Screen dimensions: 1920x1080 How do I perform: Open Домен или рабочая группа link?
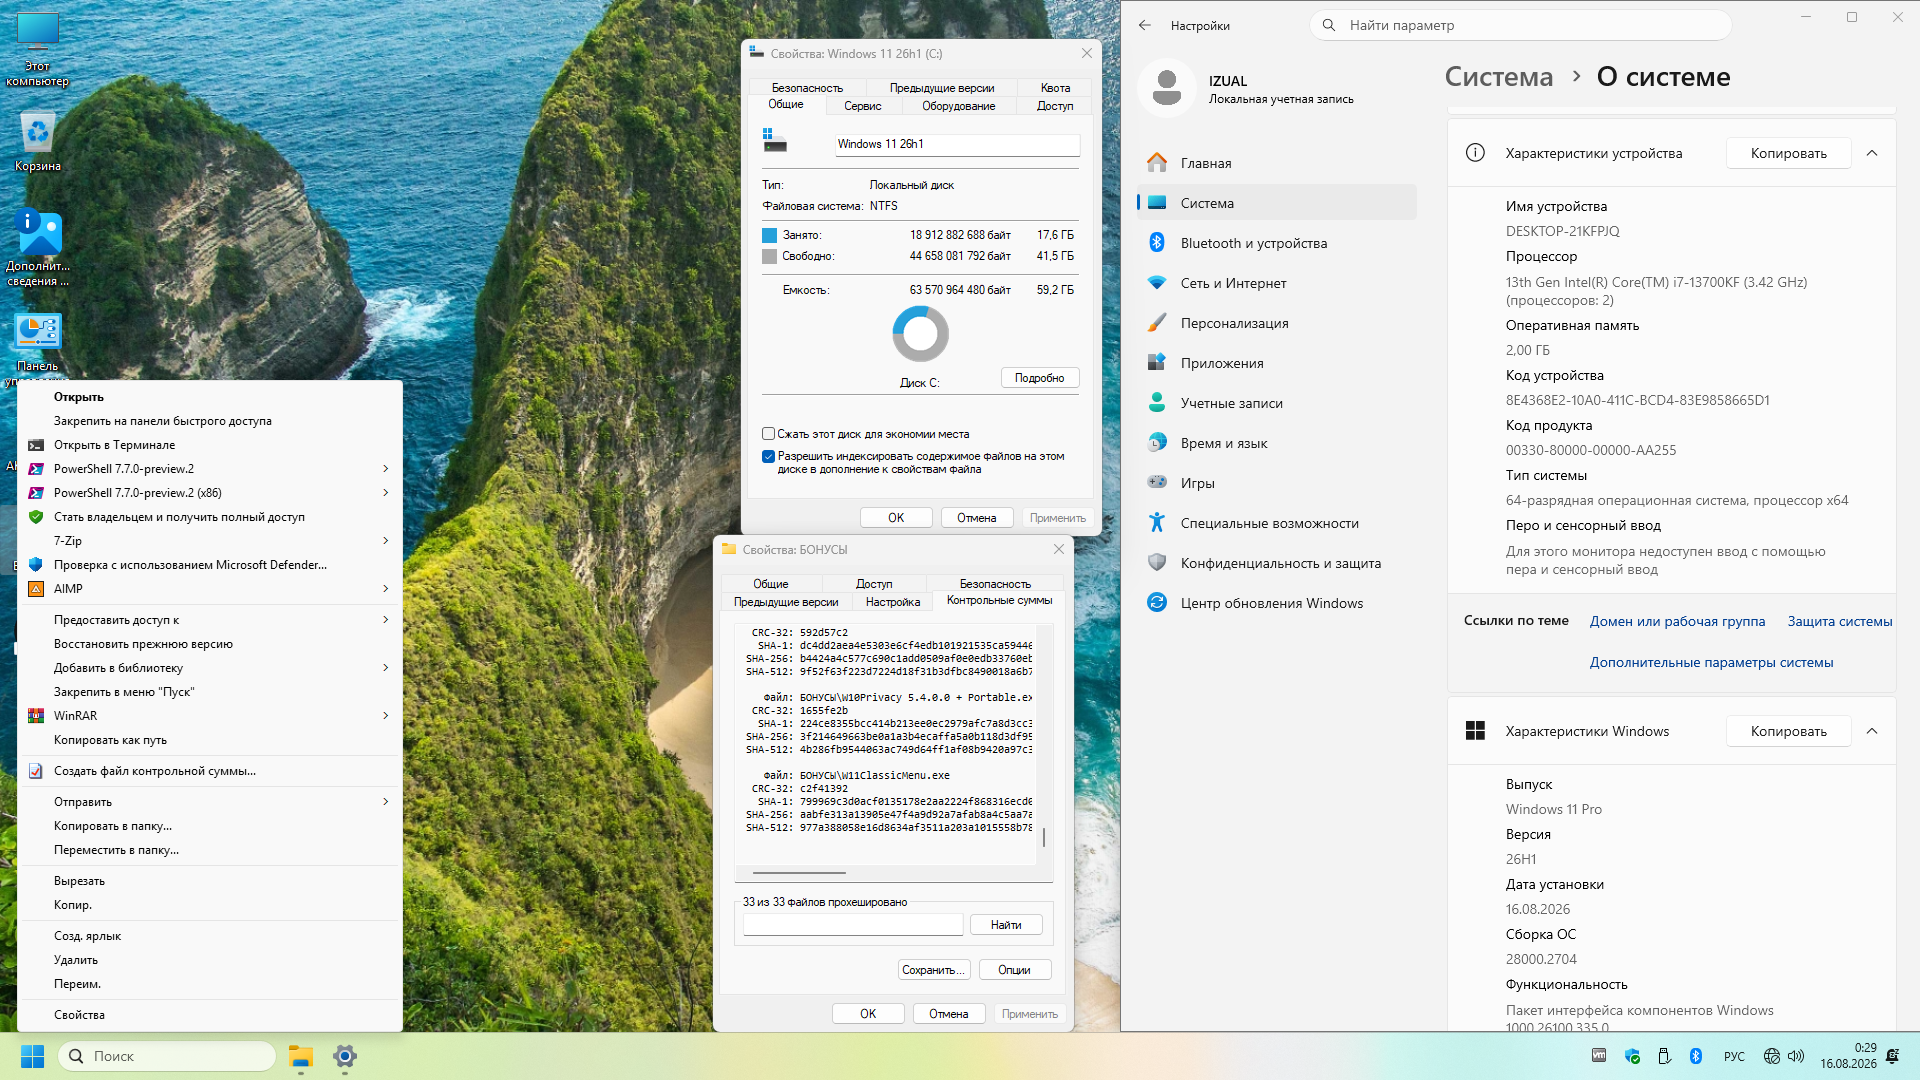pos(1677,621)
